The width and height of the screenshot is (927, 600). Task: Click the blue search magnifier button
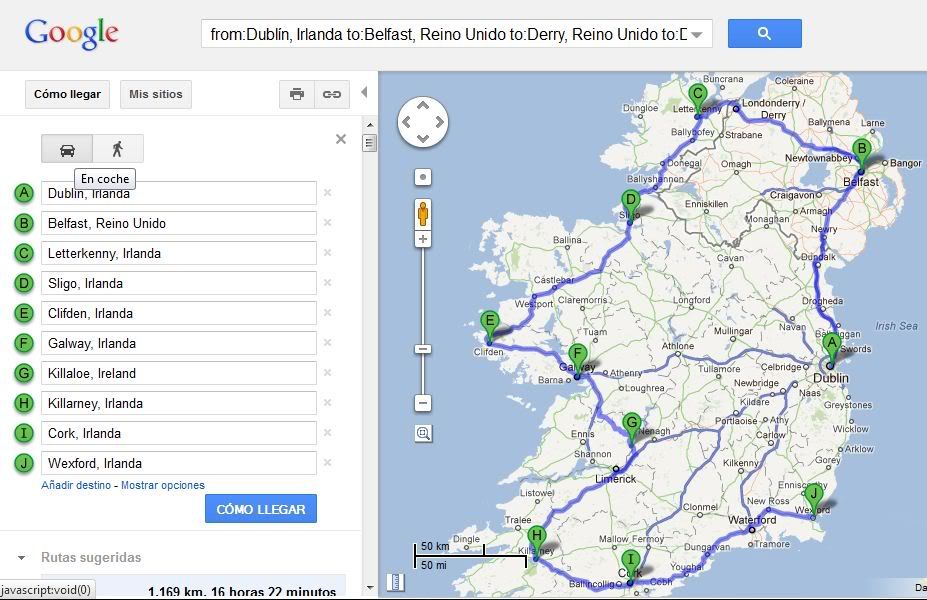[764, 34]
